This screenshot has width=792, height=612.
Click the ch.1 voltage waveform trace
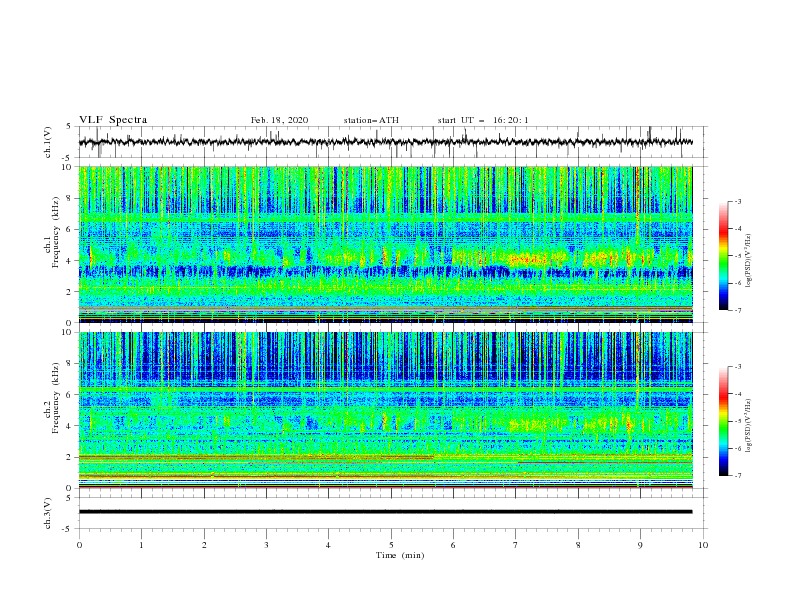point(385,142)
